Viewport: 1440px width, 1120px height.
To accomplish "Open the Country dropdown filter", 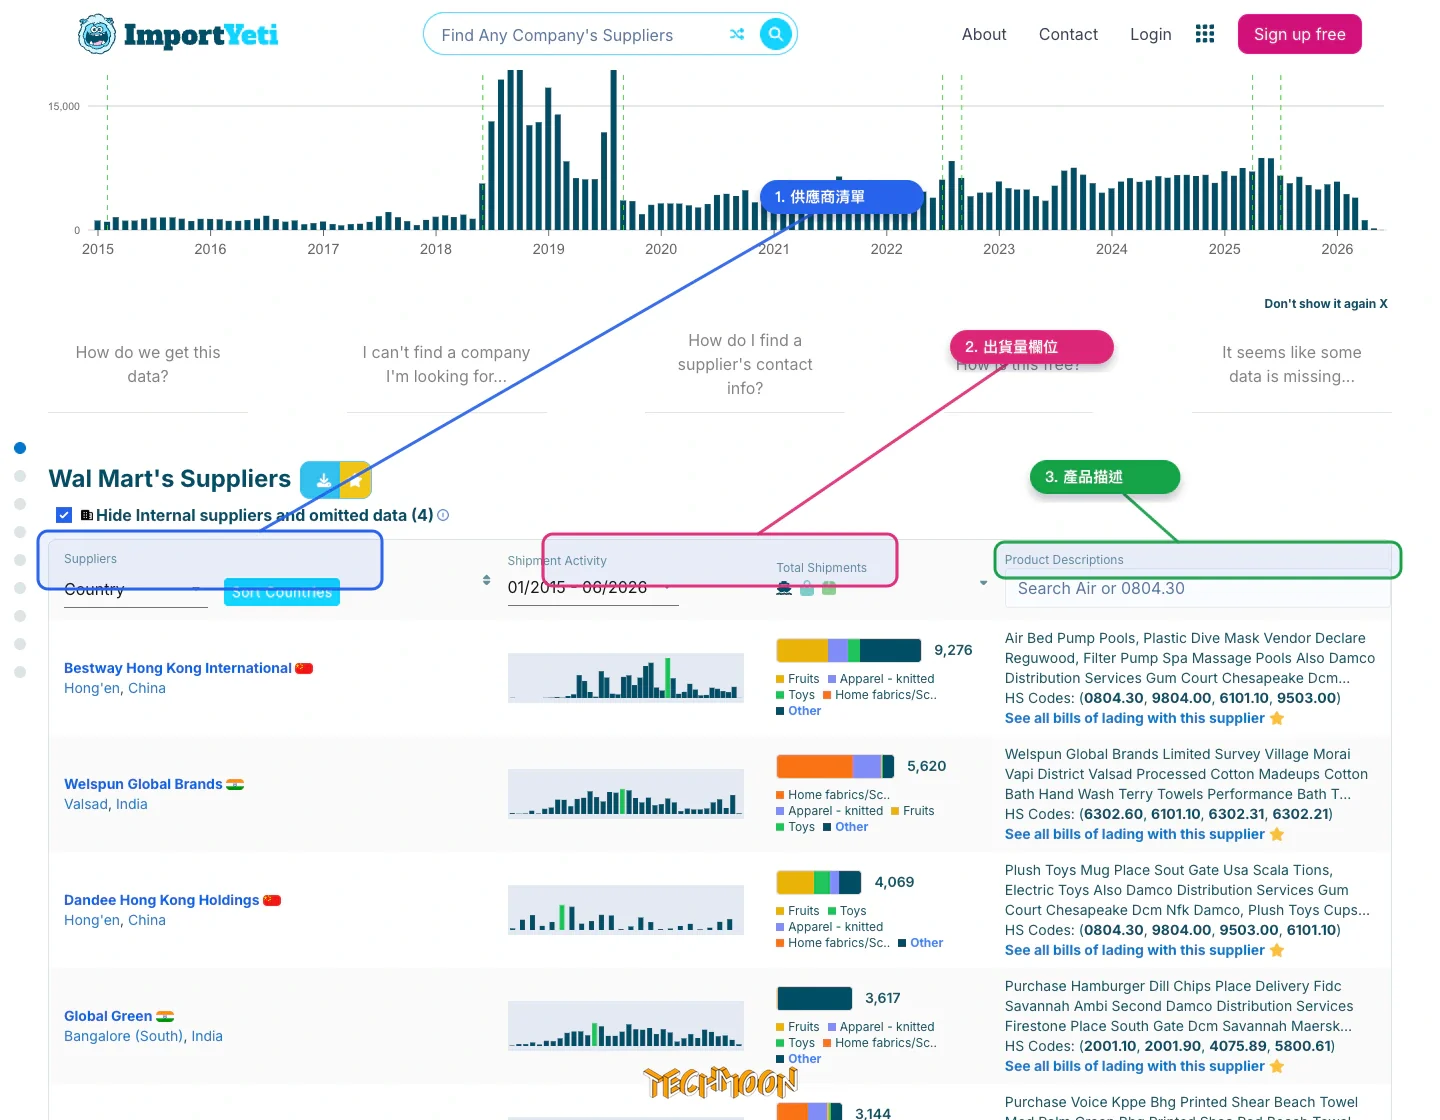I will [136, 590].
